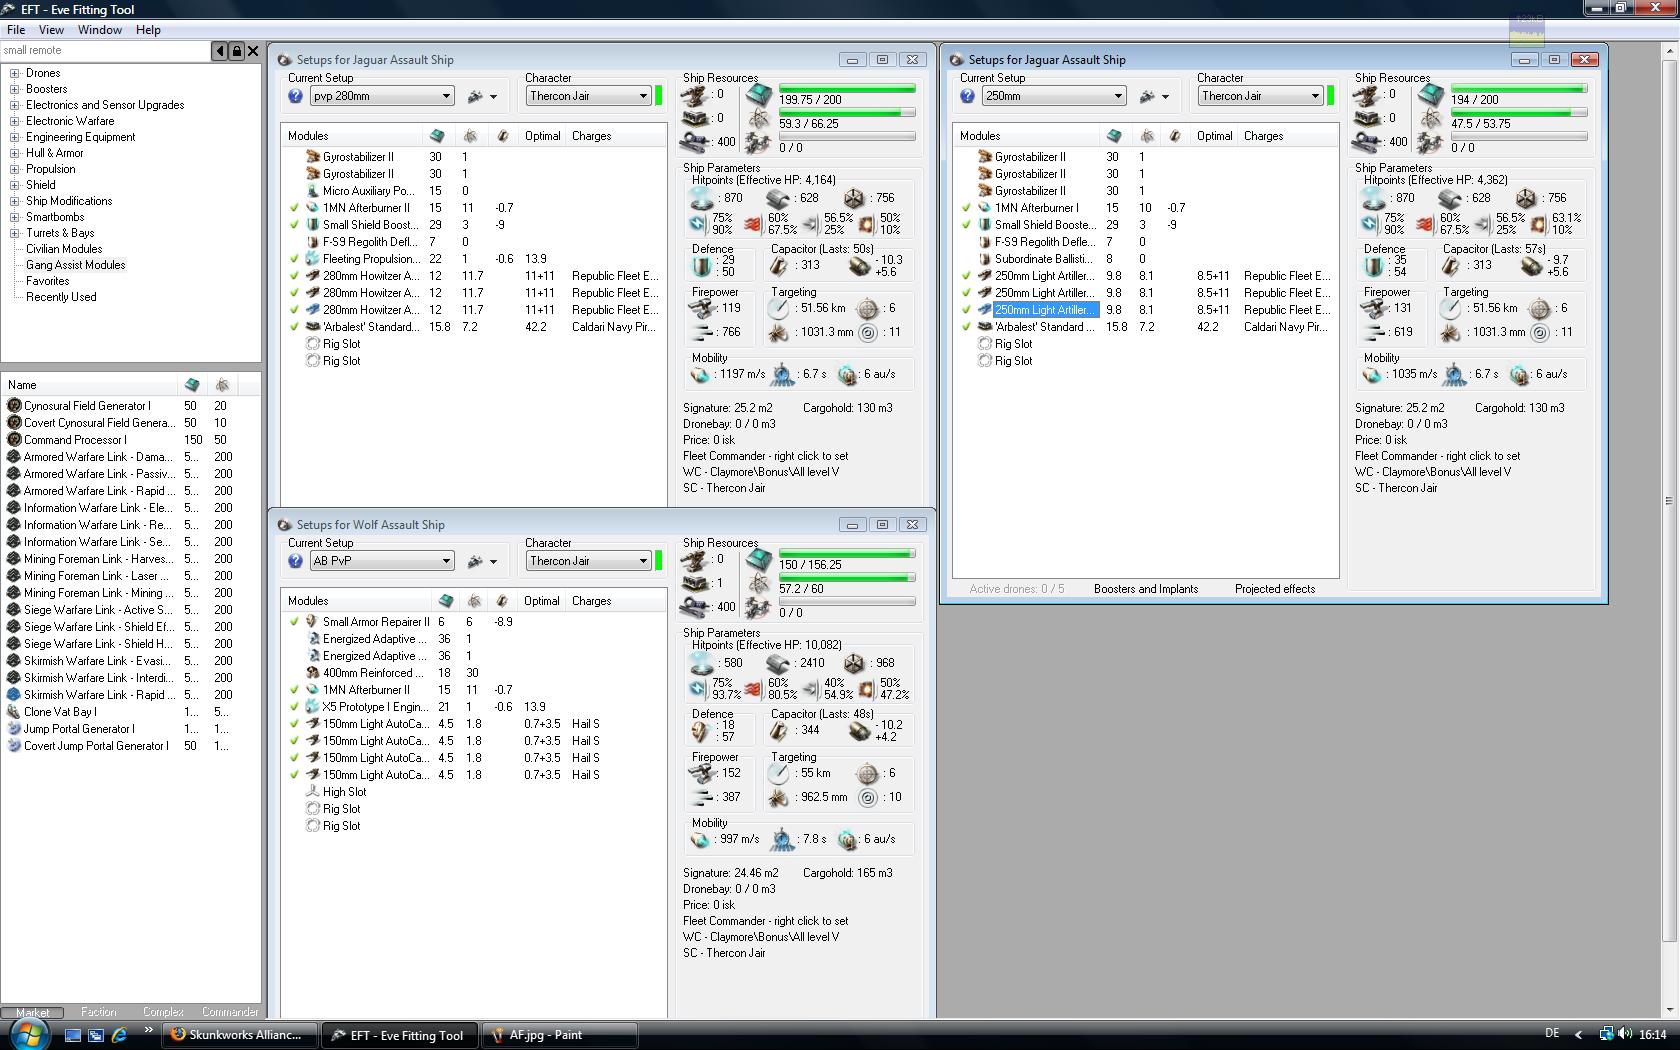Viewport: 1680px width, 1050px height.
Task: Open the ship menu icon next to AB PvP
Action: click(482, 561)
